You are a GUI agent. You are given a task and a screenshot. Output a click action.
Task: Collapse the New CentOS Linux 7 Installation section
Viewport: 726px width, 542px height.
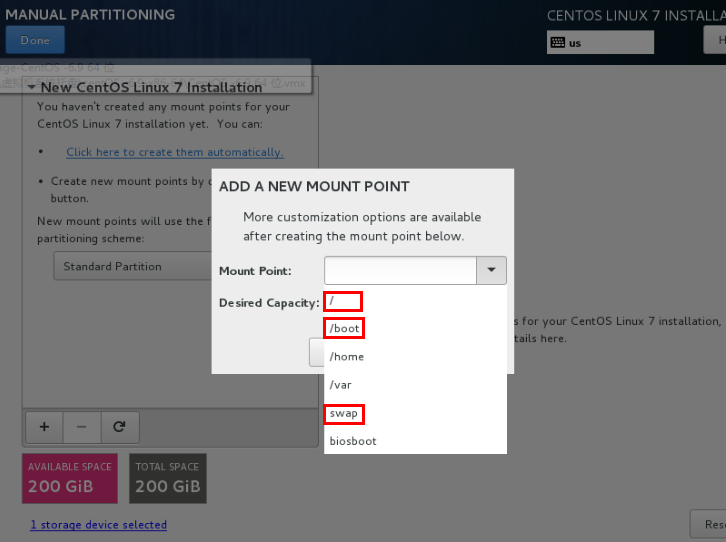tap(31, 87)
